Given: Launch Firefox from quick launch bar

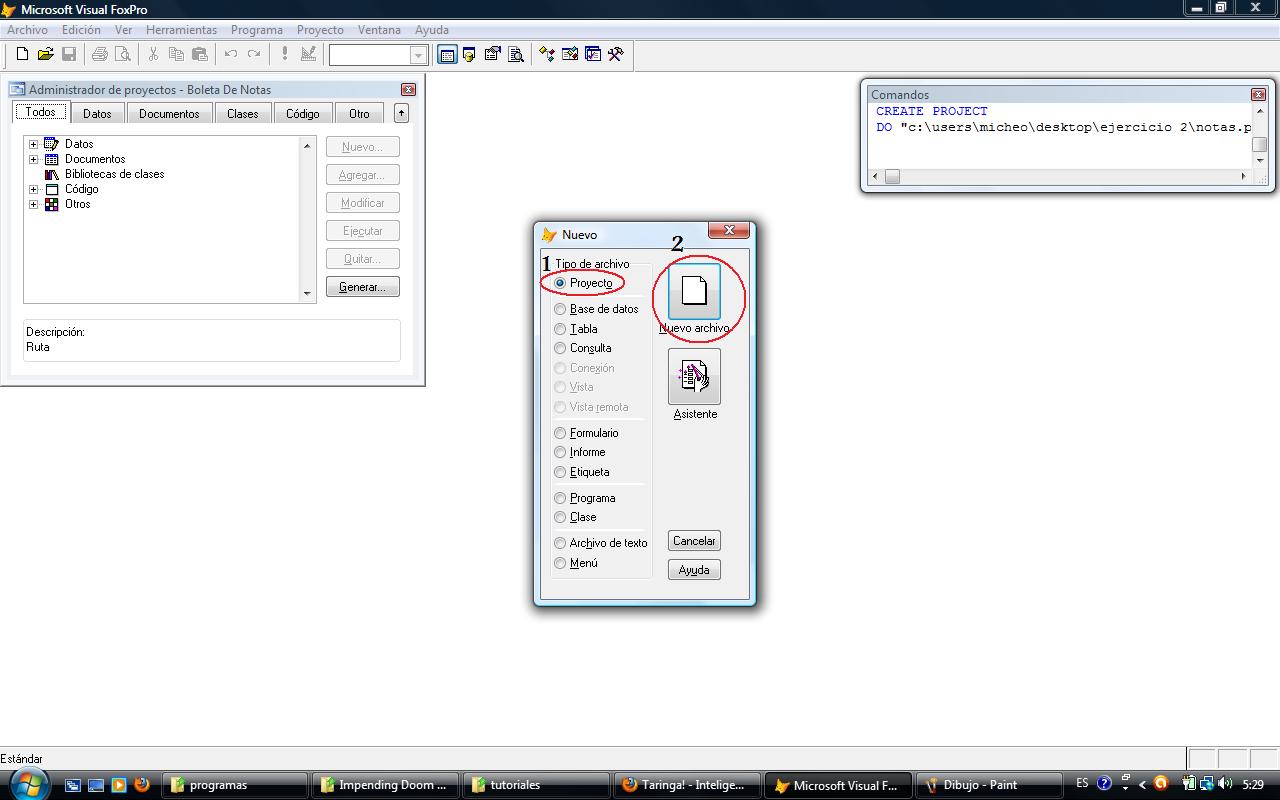Looking at the screenshot, I should (x=142, y=785).
